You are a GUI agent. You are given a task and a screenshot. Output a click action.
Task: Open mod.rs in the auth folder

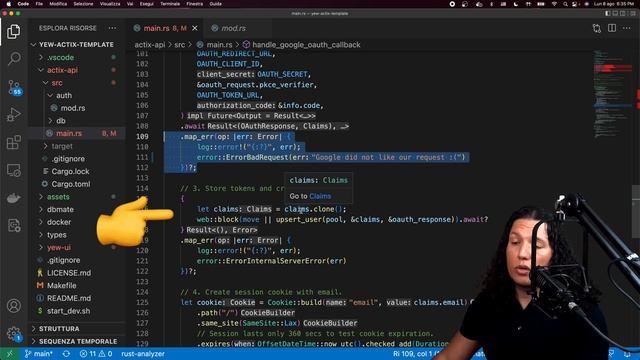point(73,108)
